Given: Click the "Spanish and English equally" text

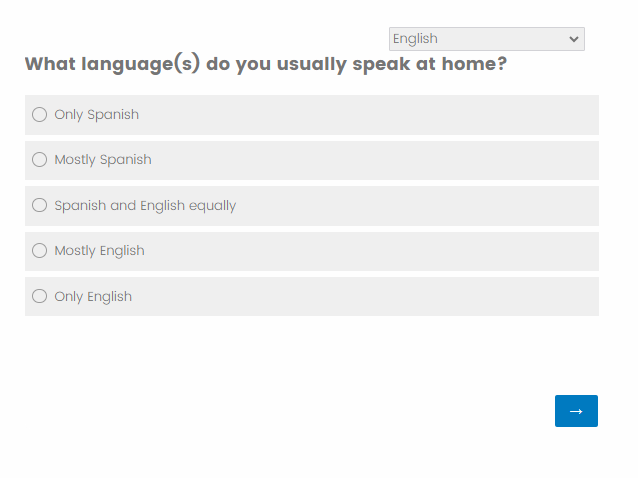Looking at the screenshot, I should [x=145, y=206].
